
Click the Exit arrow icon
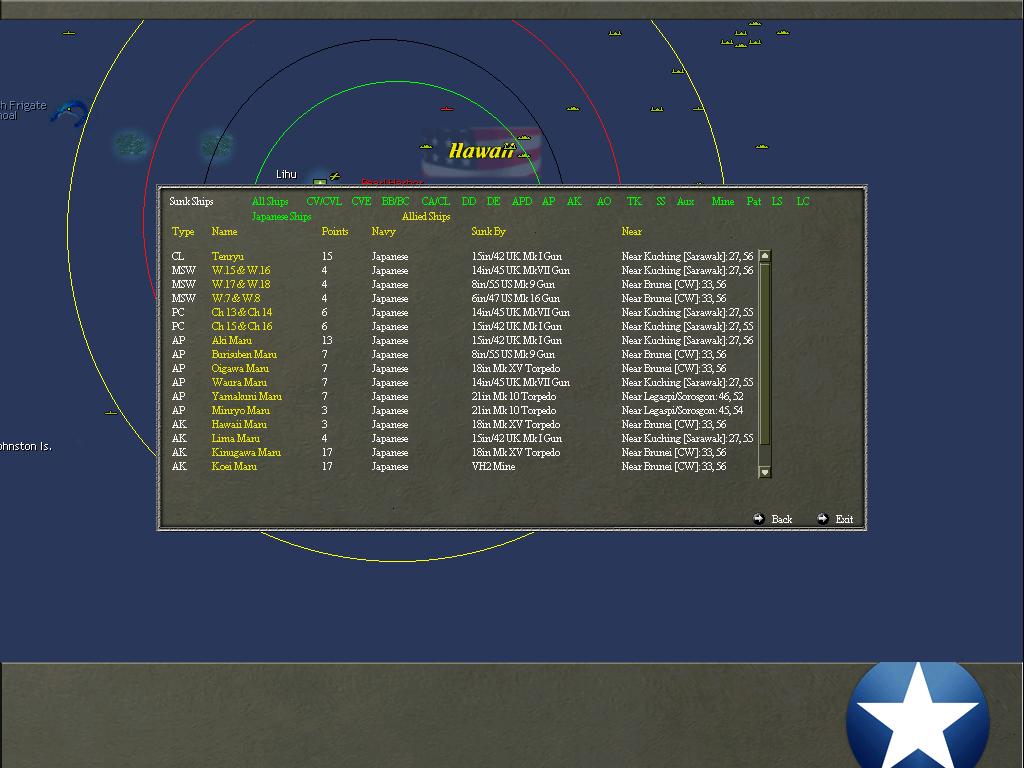click(822, 519)
